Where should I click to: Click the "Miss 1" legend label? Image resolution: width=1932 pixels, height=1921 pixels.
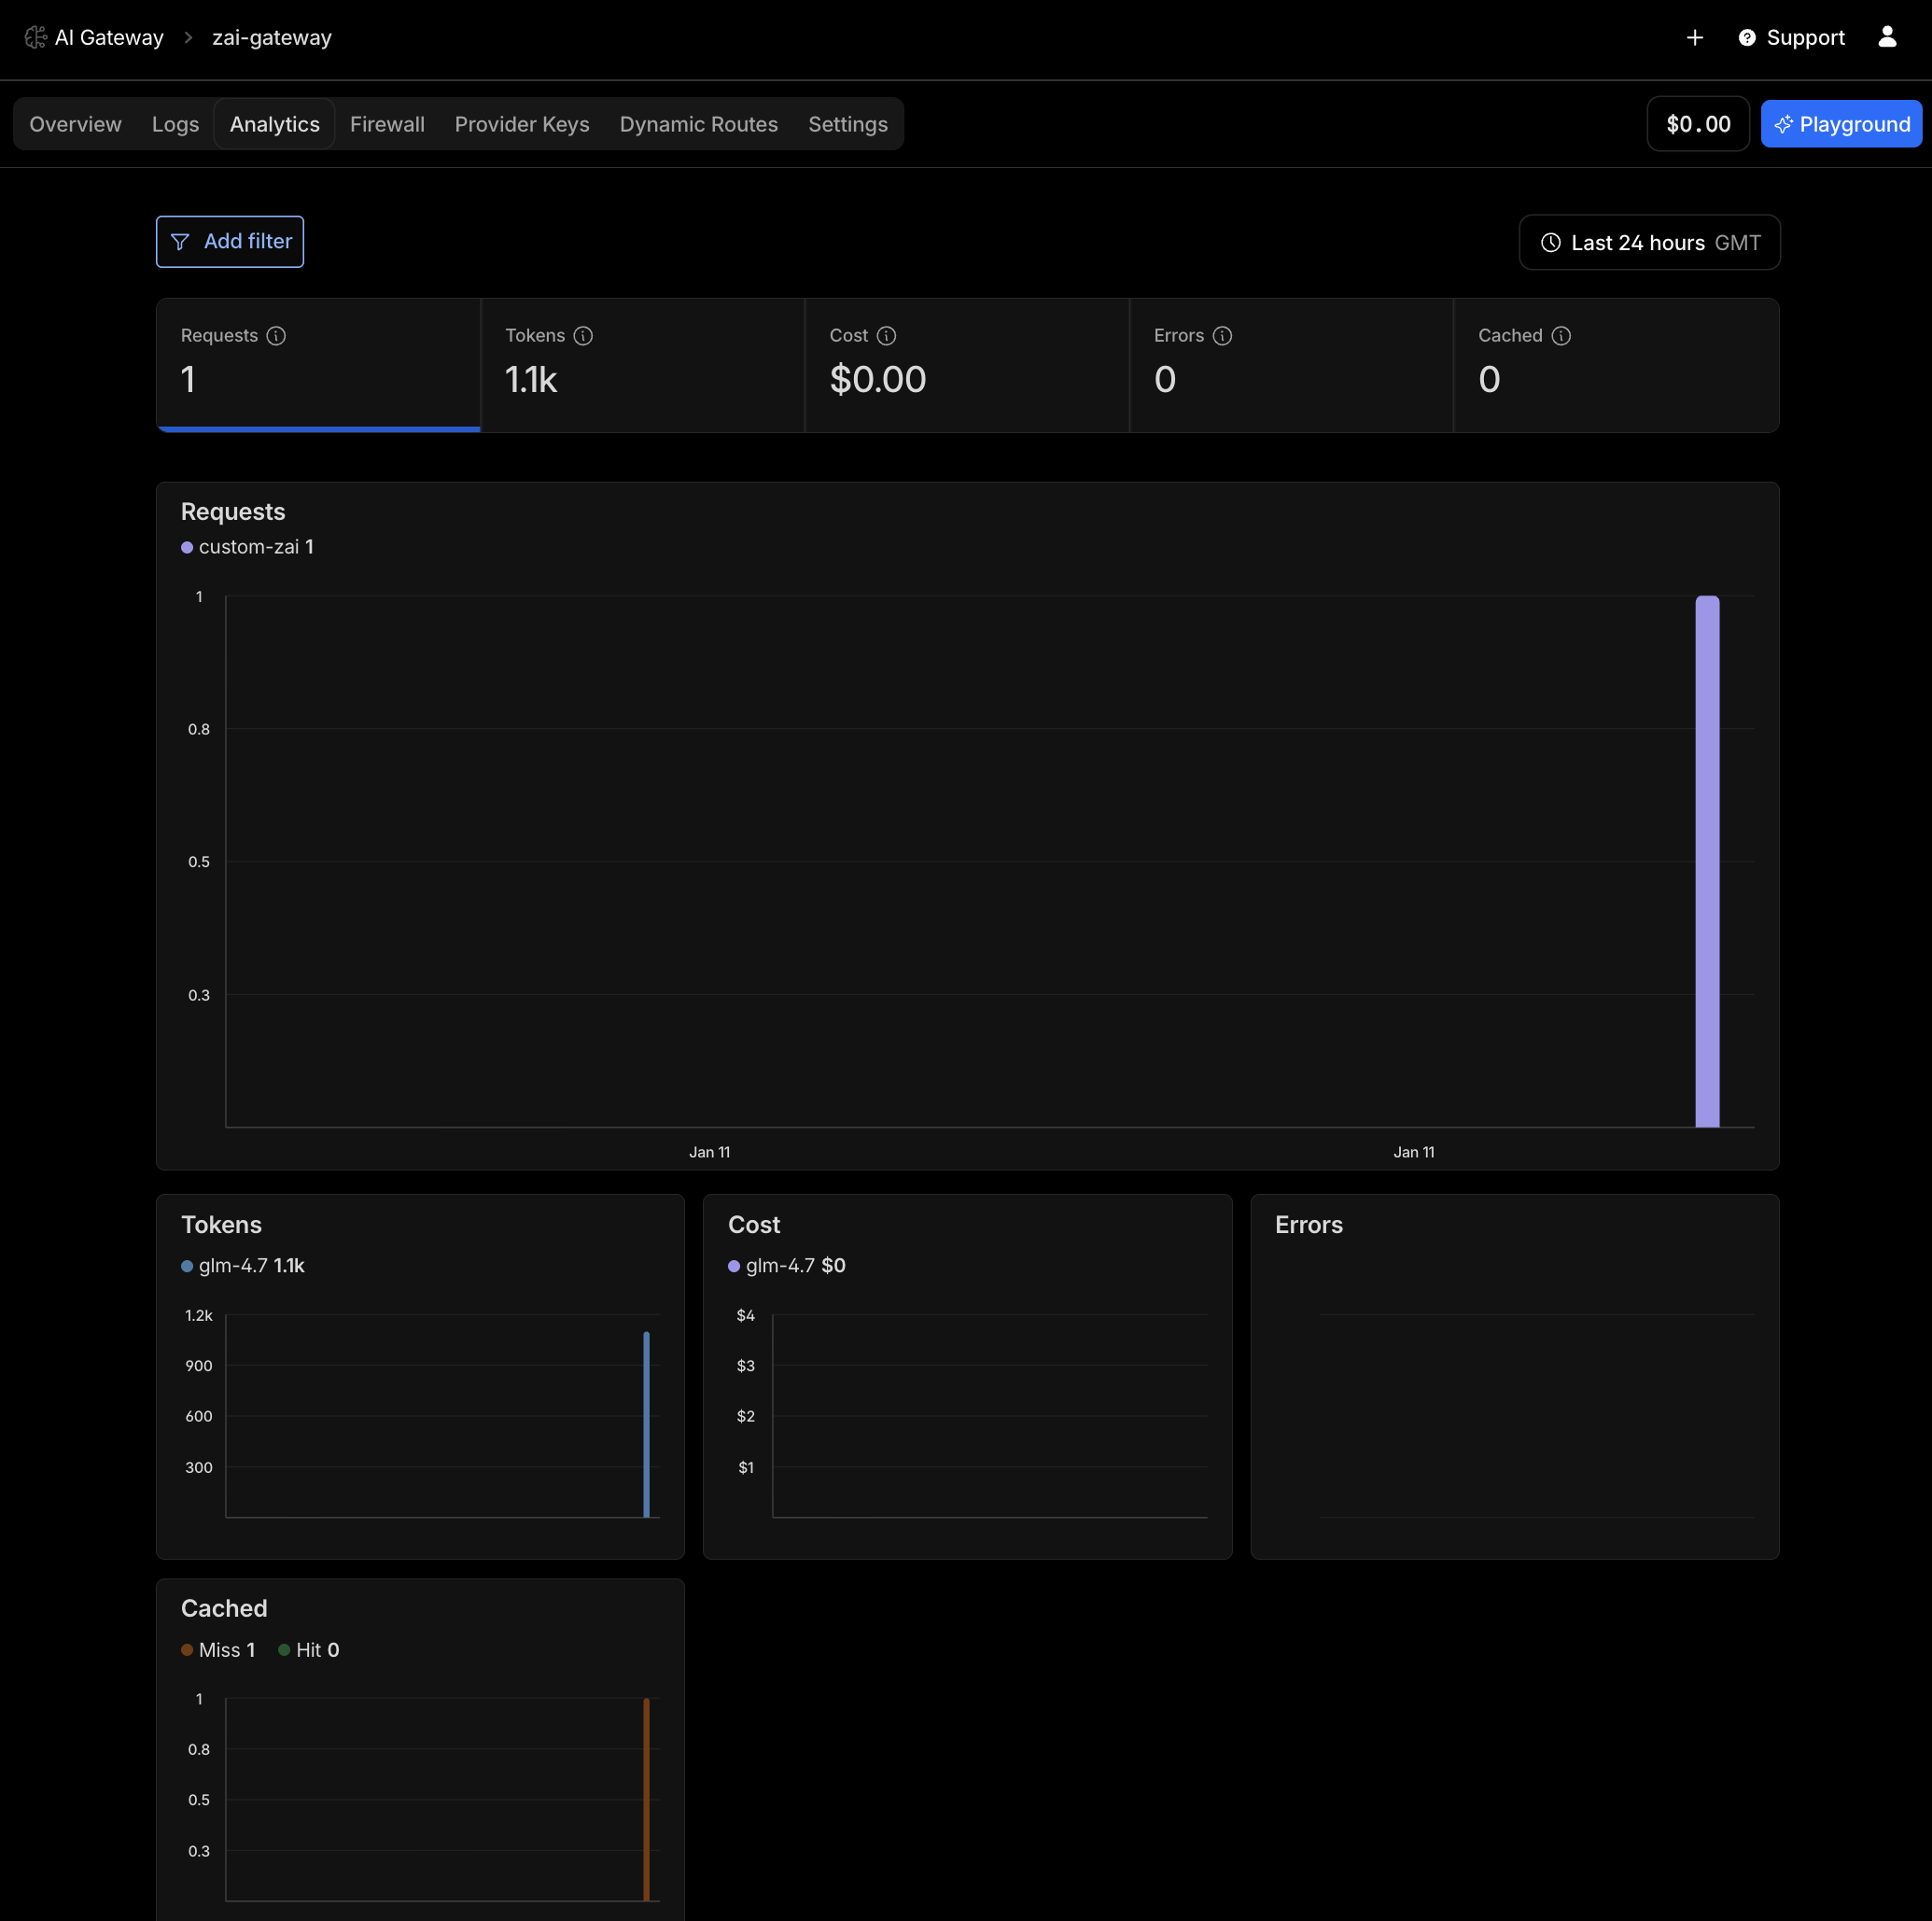coord(227,1650)
